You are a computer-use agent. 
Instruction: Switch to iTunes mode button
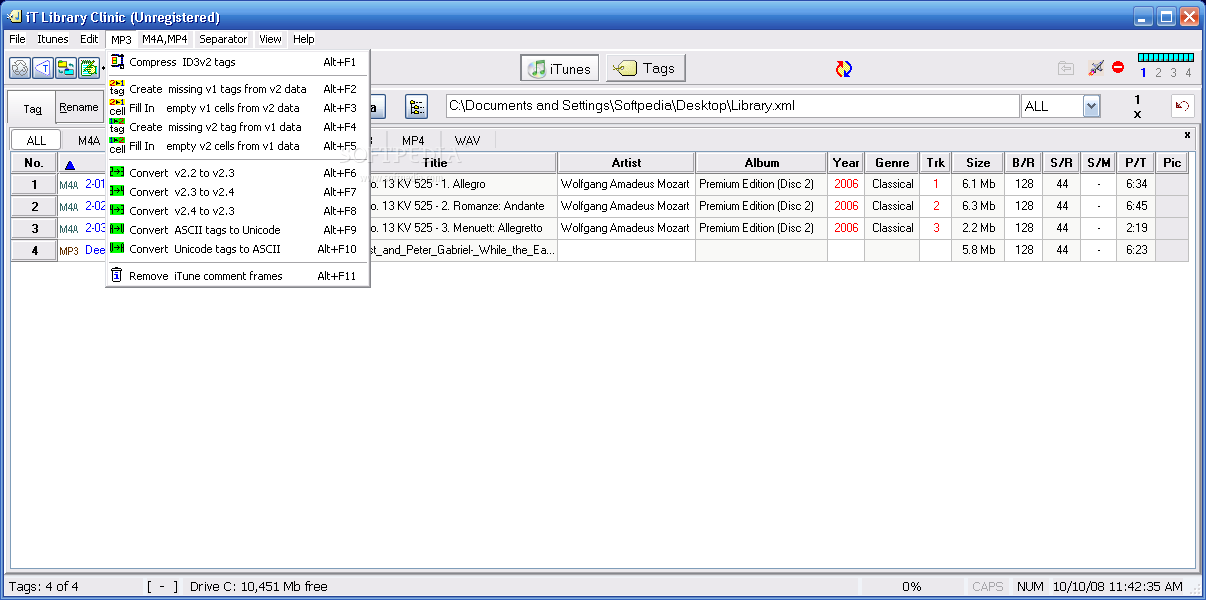(x=560, y=69)
